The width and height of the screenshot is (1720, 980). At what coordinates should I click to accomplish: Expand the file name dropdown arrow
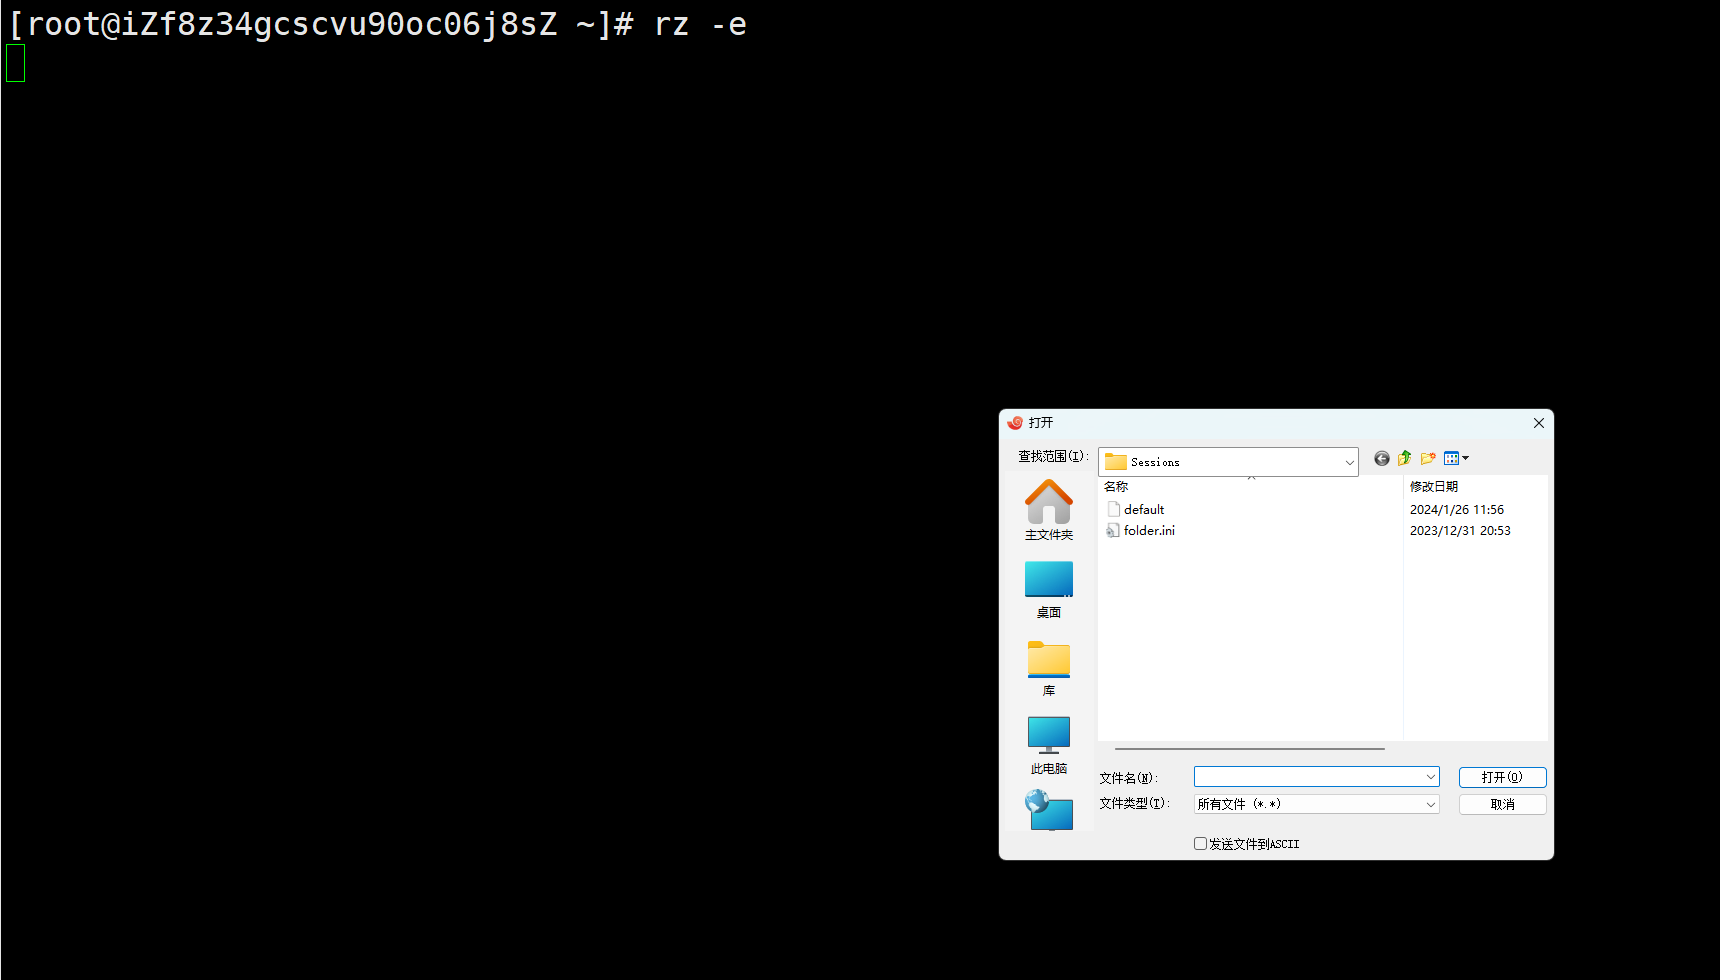1430,777
